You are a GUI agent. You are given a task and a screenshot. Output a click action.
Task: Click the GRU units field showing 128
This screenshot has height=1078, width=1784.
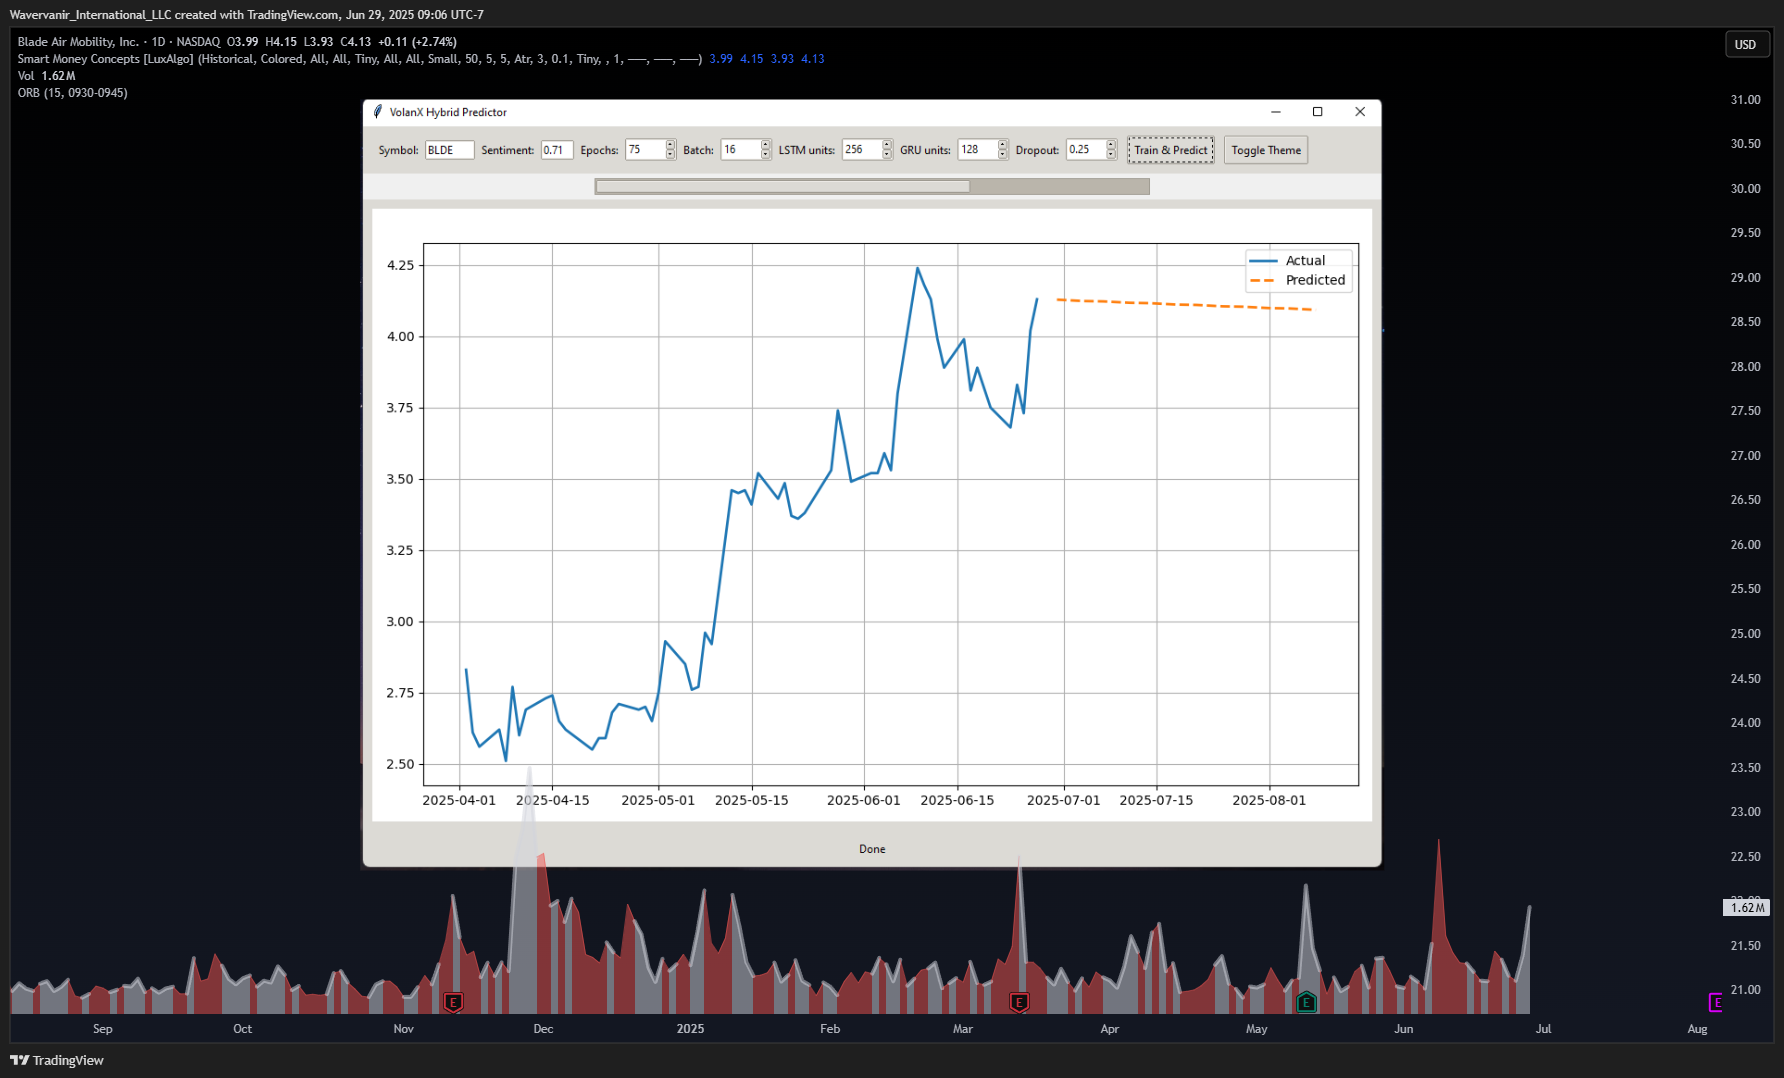(x=977, y=150)
